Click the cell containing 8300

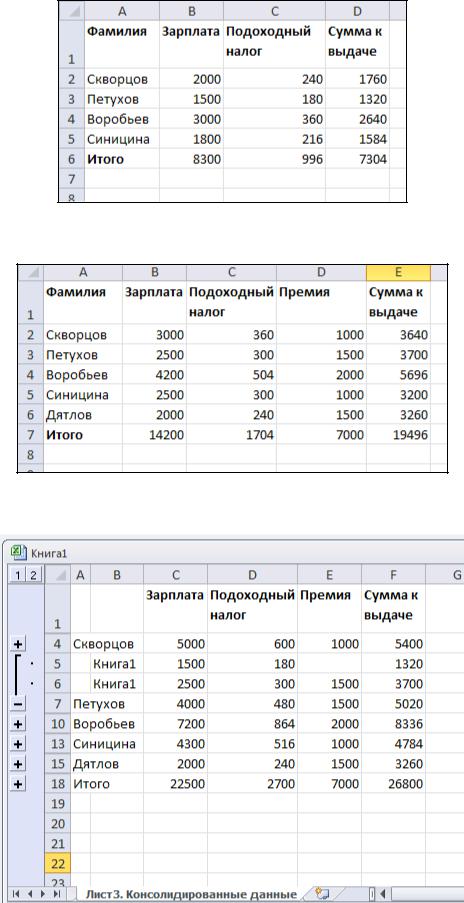click(x=192, y=159)
